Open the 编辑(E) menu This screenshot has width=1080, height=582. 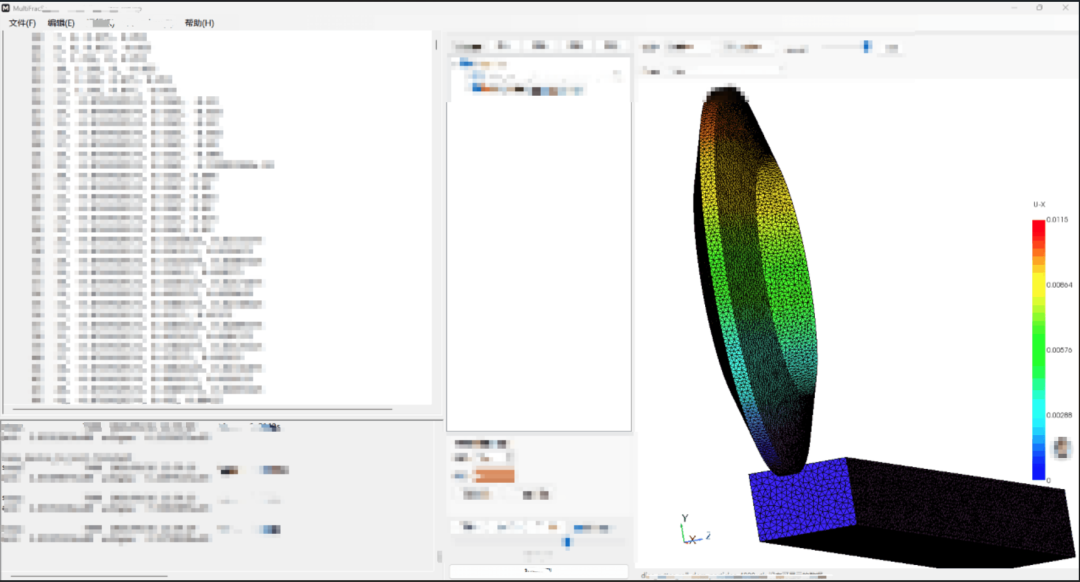(x=61, y=23)
